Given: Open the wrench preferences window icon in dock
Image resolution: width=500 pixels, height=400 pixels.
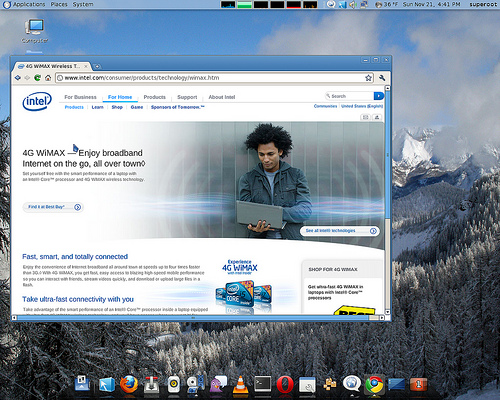Looking at the screenshot, I should 307,385.
